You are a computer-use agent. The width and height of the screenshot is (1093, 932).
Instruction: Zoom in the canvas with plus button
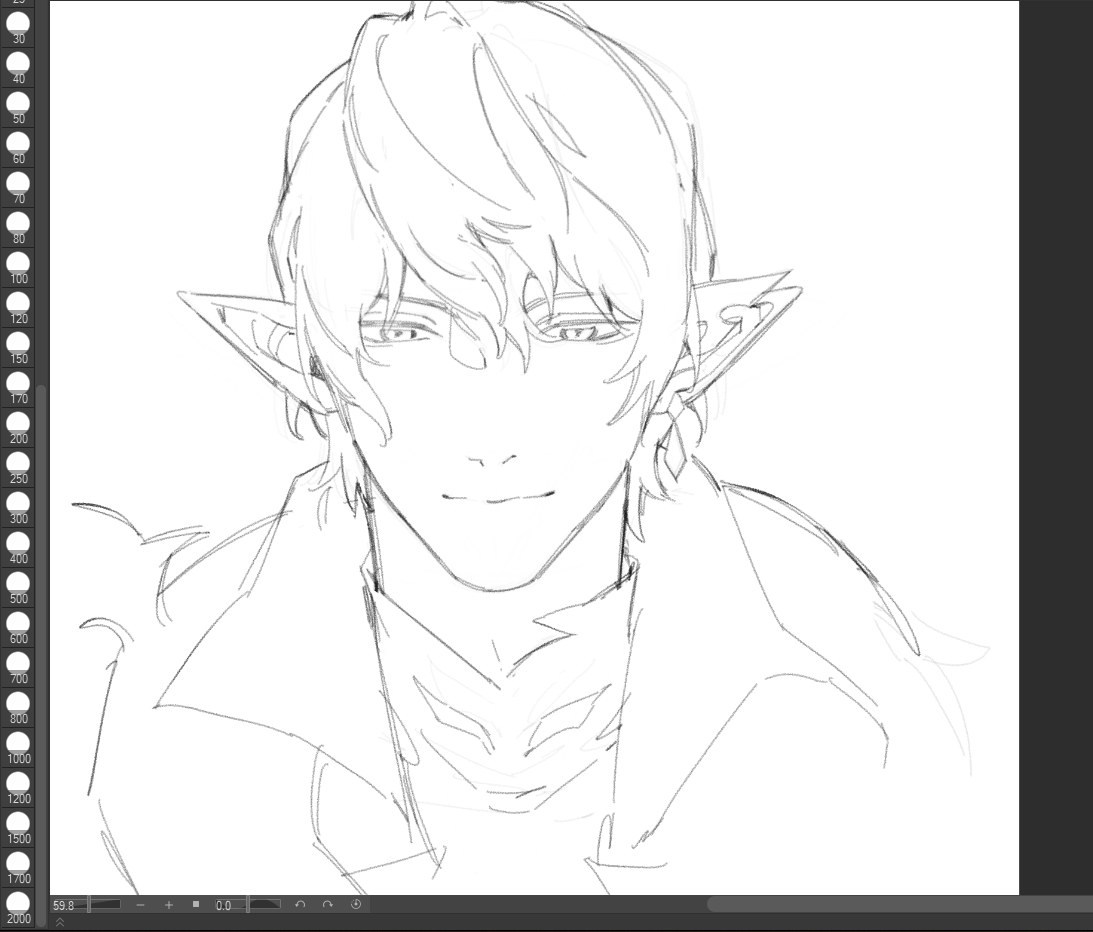pyautogui.click(x=169, y=905)
